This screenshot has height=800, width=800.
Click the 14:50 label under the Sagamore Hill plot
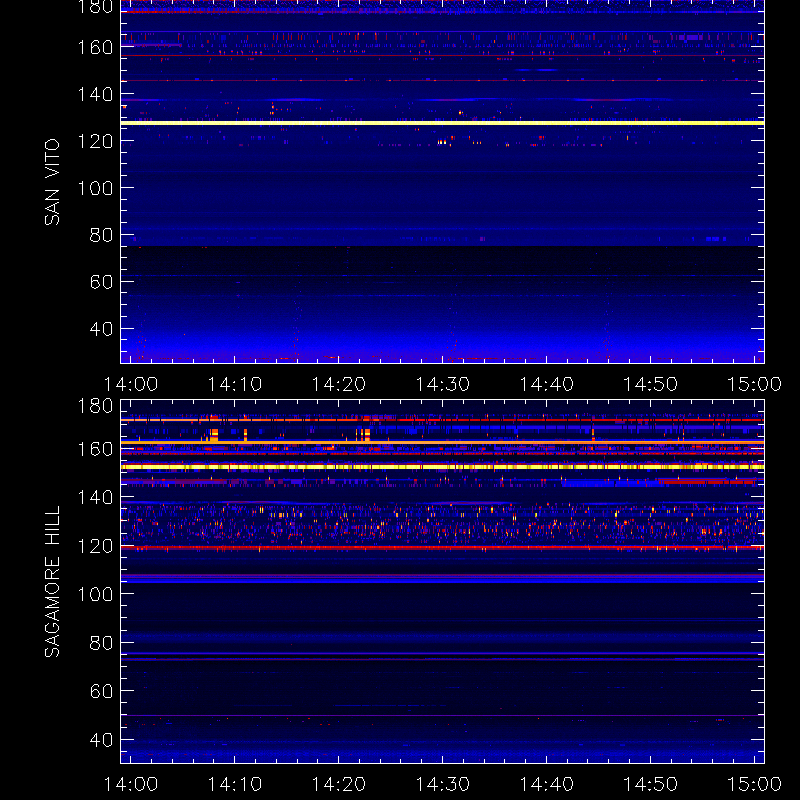point(651,784)
